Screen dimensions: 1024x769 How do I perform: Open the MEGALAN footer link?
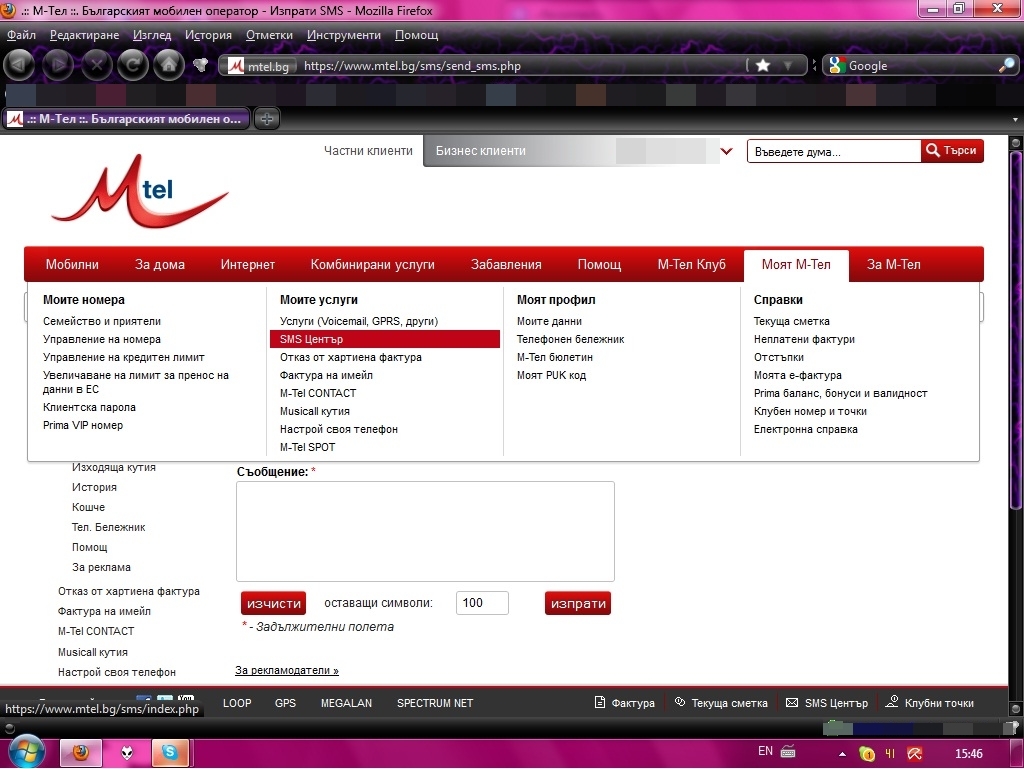click(346, 703)
